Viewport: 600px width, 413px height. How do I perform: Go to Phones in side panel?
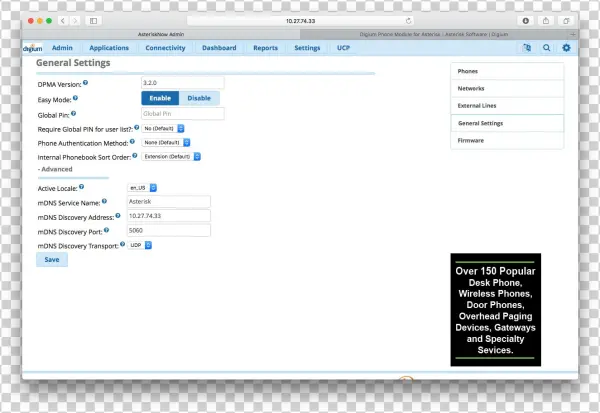tap(507, 71)
